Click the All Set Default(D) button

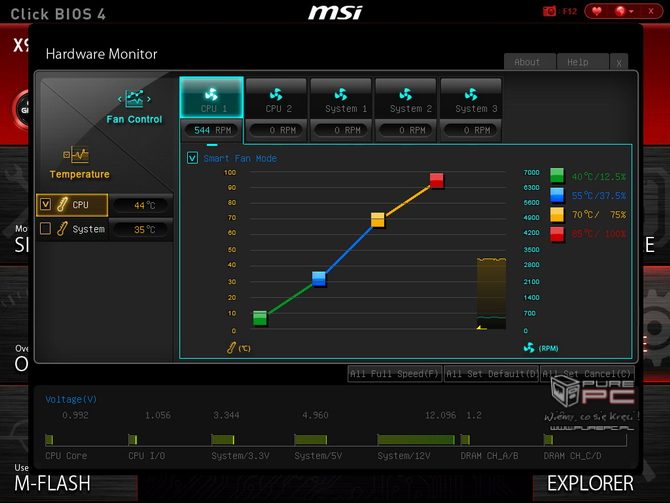(x=491, y=374)
